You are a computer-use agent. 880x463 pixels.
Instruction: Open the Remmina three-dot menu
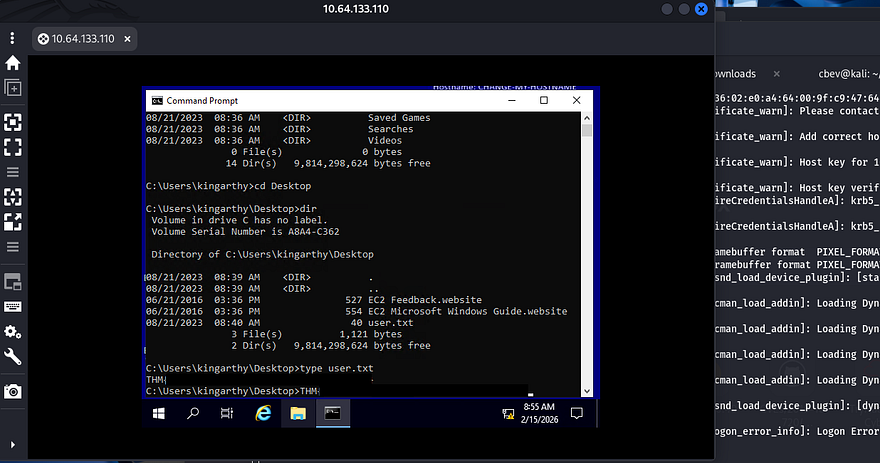tap(13, 39)
